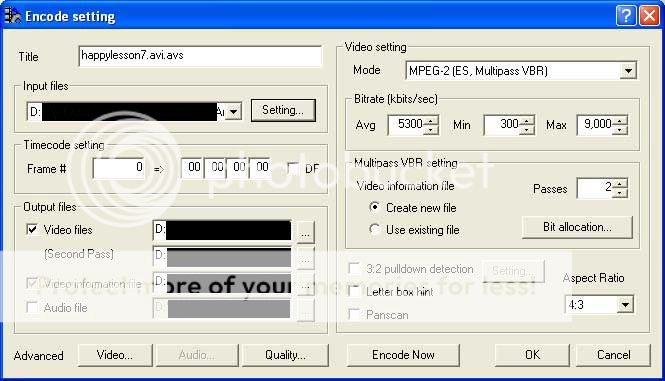Click the Title text field
Image resolution: width=665 pixels, height=381 pixels.
pyautogui.click(x=200, y=56)
